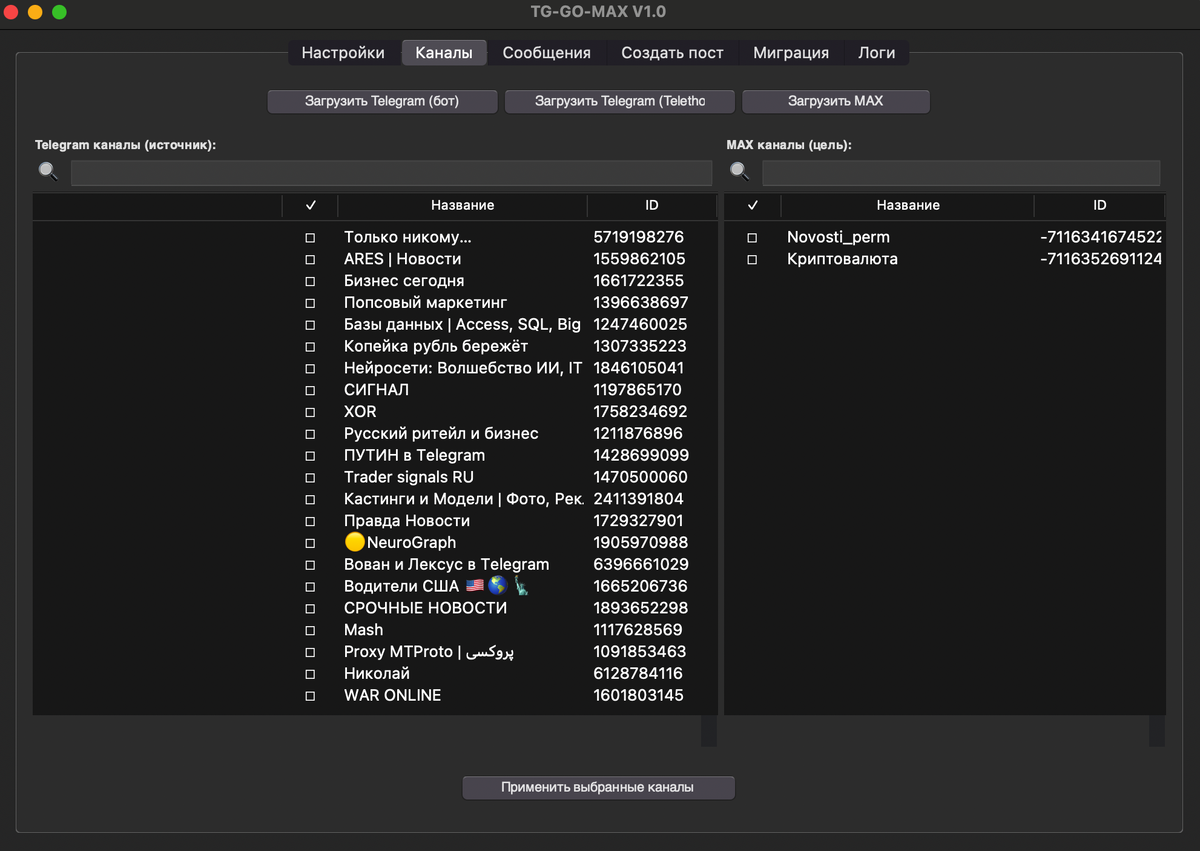The height and width of the screenshot is (851, 1200).
Task: Sort Telegram table by Название header
Action: click(x=463, y=205)
